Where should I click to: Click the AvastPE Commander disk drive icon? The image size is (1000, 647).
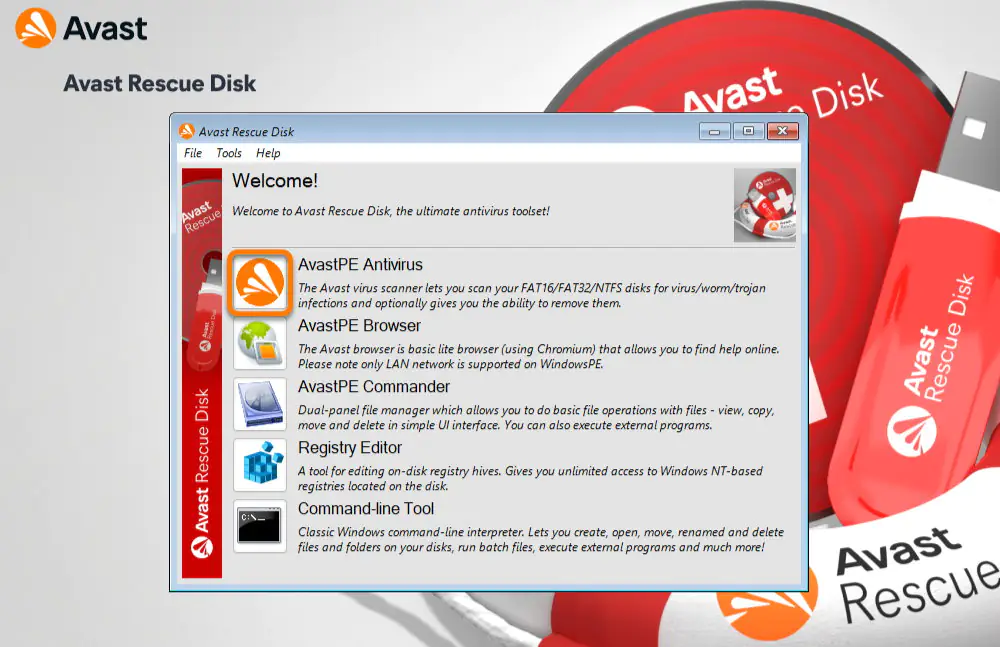(260, 403)
